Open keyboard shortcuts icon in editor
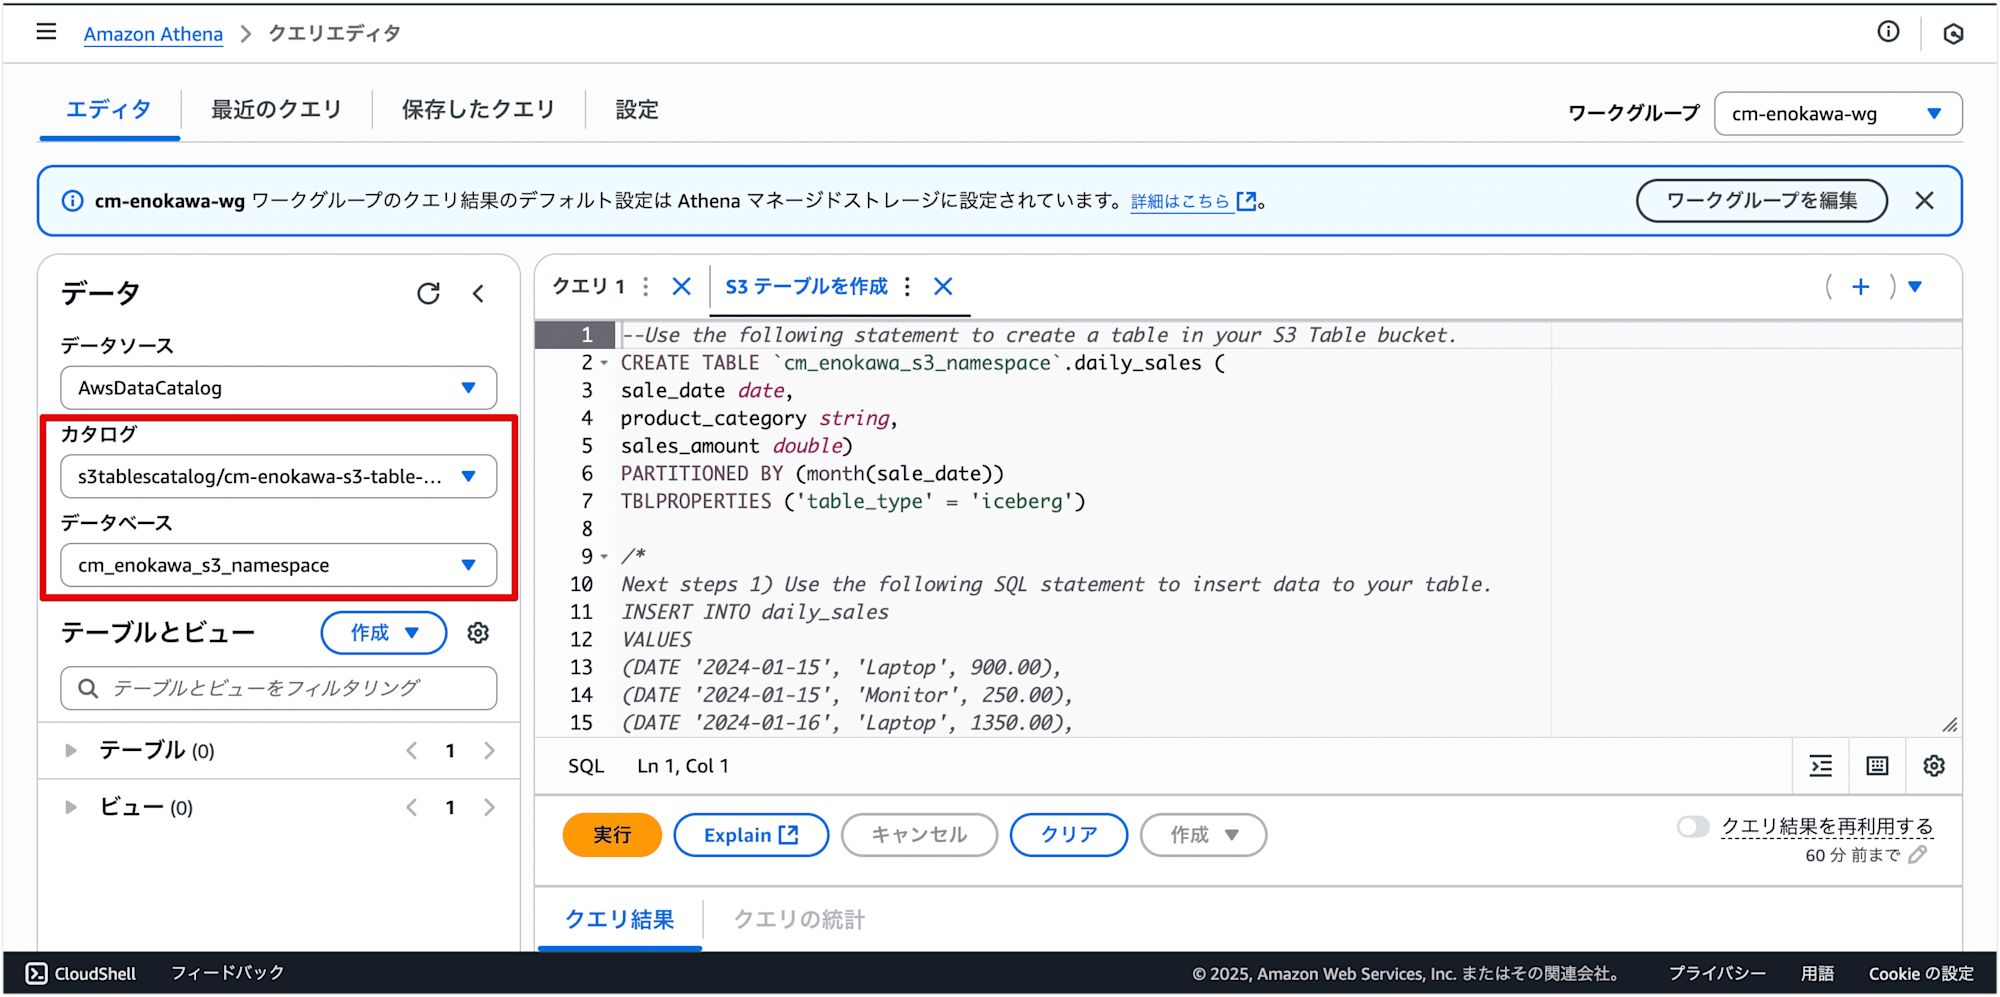2000x997 pixels. pyautogui.click(x=1877, y=766)
